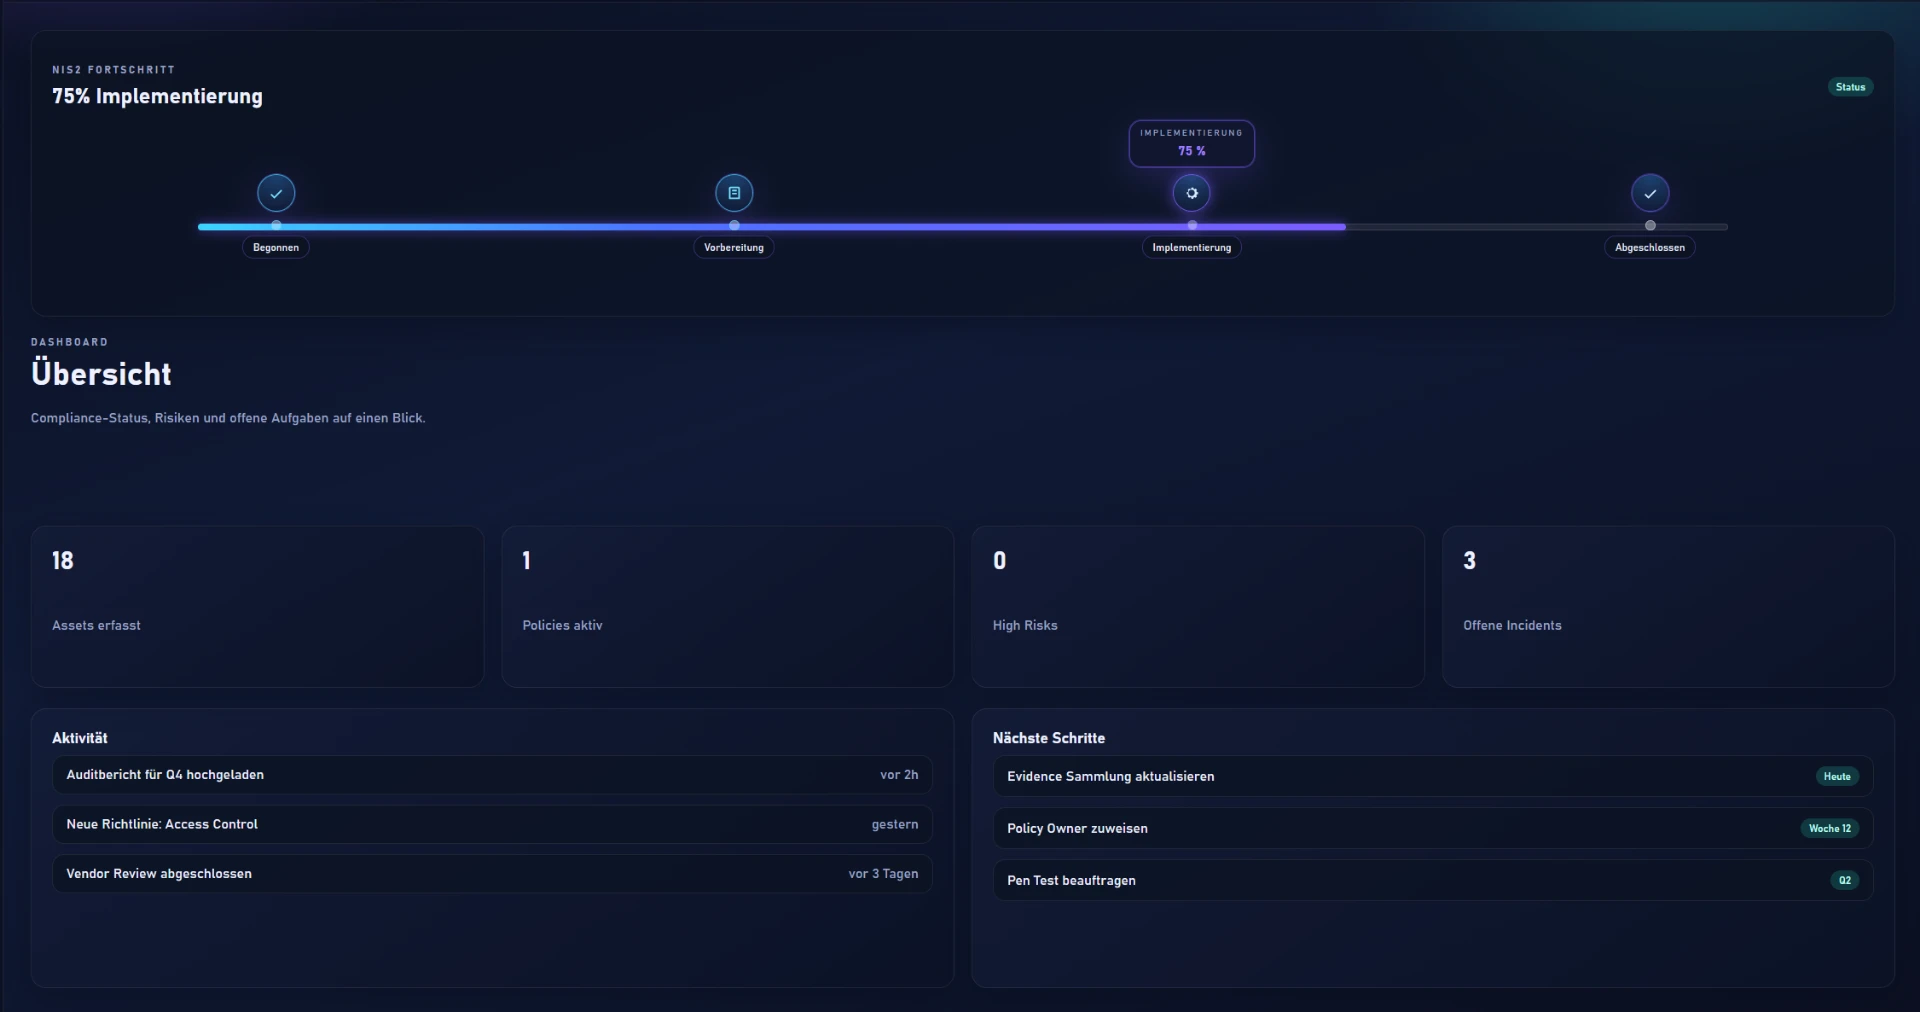Click the Vorbereitung document step icon
Viewport: 1920px width, 1012px height.
[734, 193]
